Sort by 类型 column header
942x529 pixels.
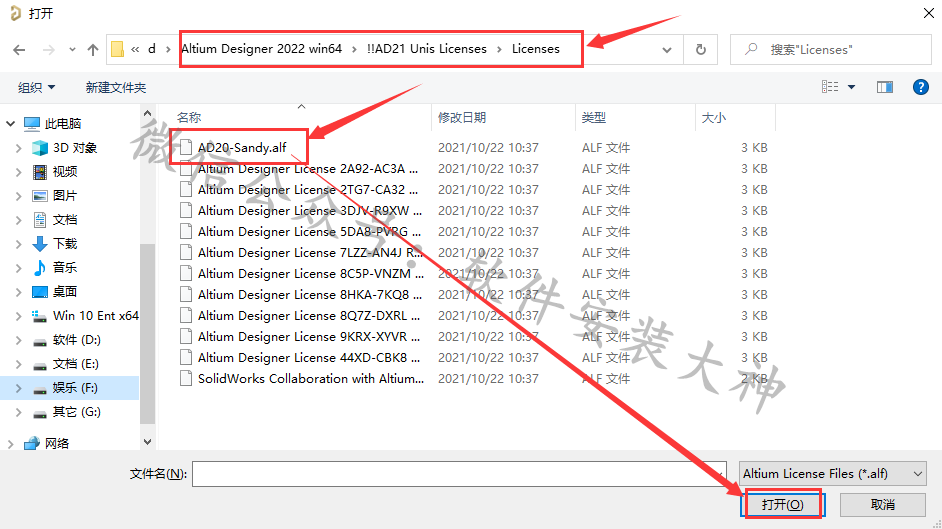(x=594, y=118)
